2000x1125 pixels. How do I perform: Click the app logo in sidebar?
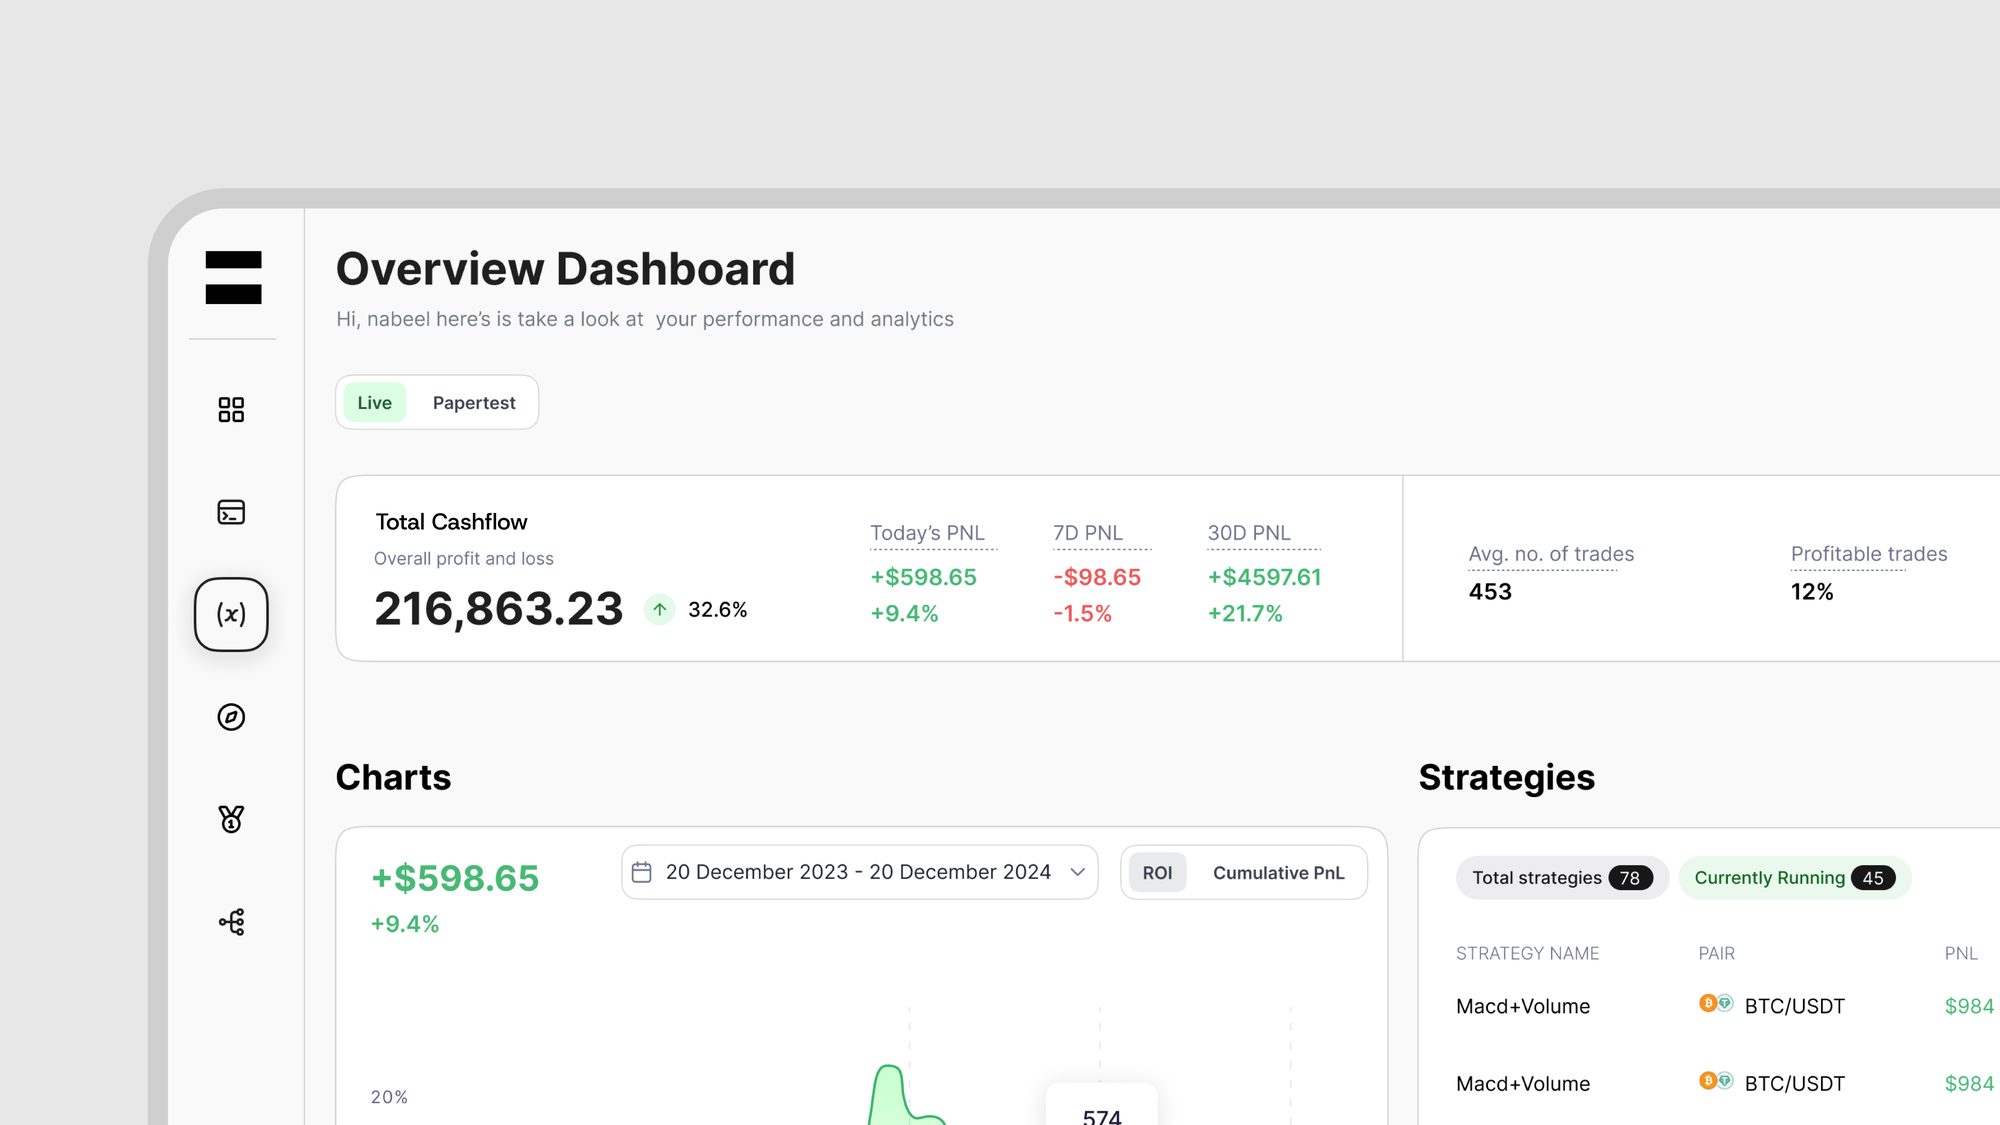[233, 277]
